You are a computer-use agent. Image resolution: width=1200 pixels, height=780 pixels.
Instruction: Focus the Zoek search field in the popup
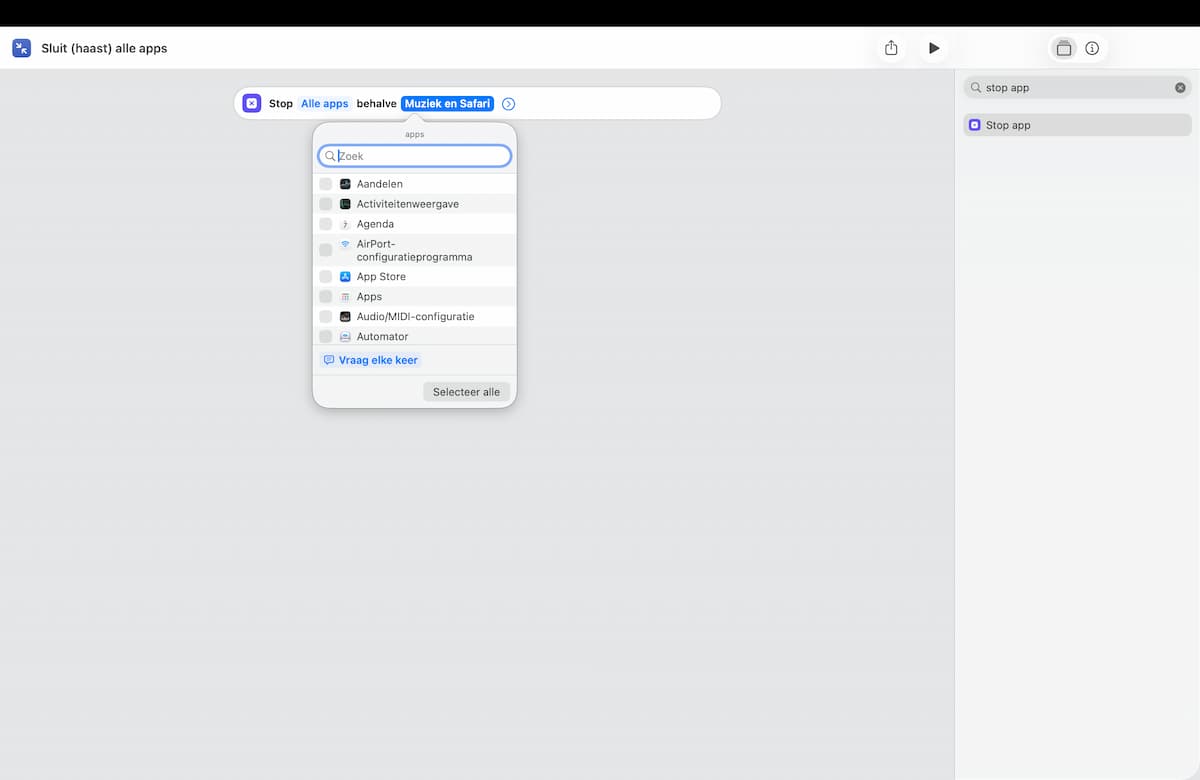point(415,156)
